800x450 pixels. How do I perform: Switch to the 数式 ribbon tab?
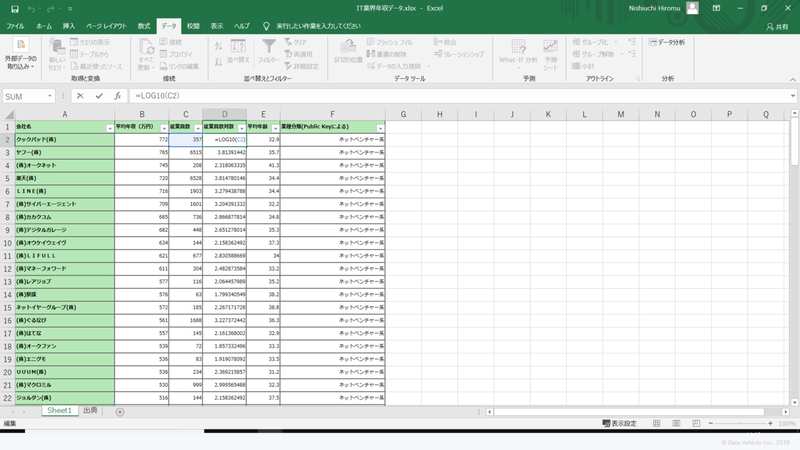[144, 26]
